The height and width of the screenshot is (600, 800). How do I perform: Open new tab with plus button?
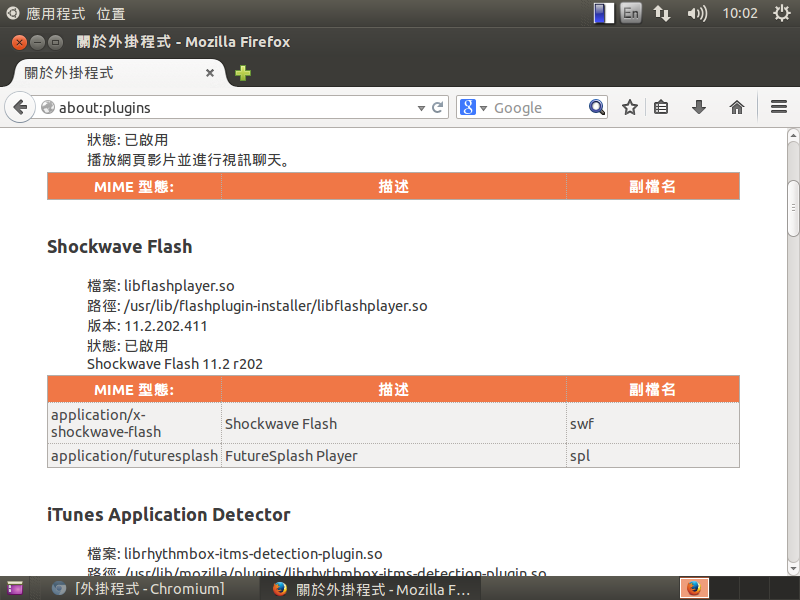point(243,73)
